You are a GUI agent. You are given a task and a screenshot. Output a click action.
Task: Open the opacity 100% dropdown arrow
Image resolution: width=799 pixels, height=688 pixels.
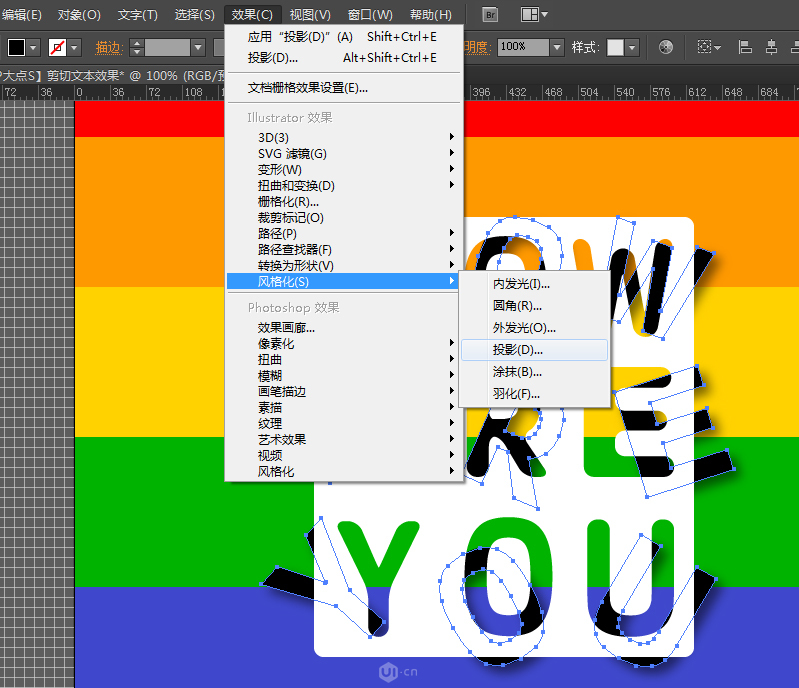tap(556, 47)
